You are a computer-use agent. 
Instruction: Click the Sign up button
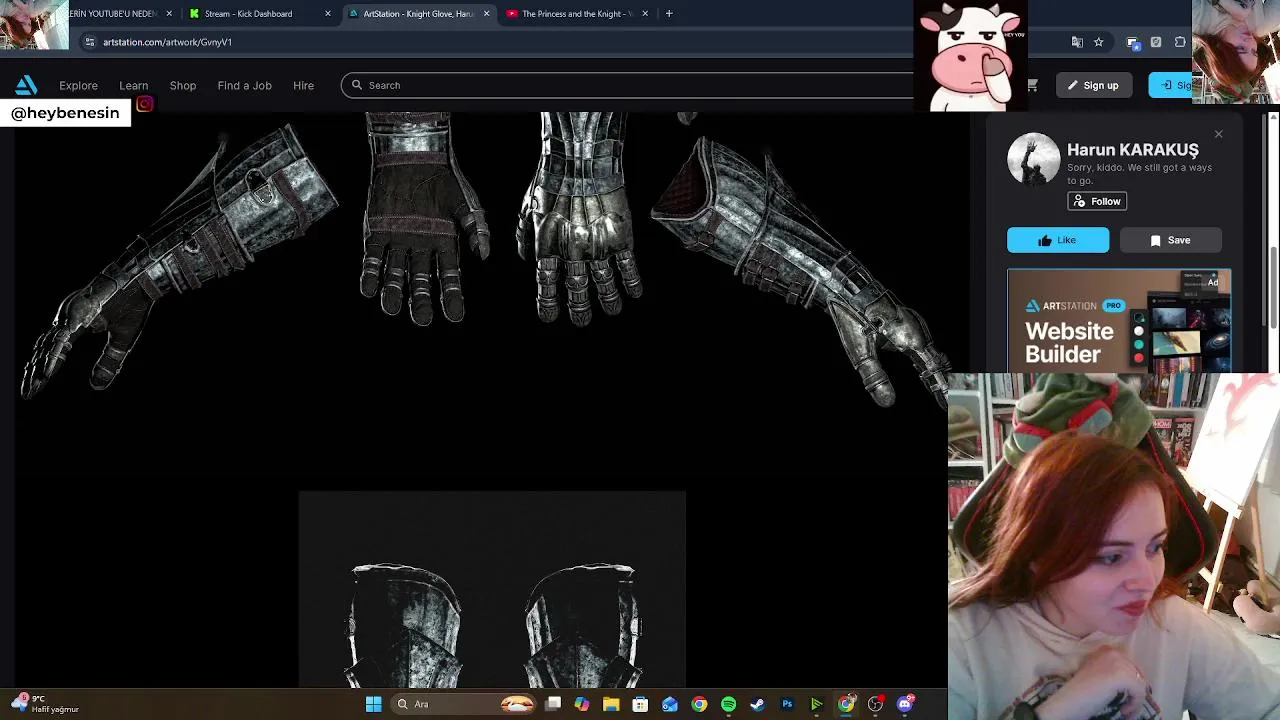tap(1092, 85)
